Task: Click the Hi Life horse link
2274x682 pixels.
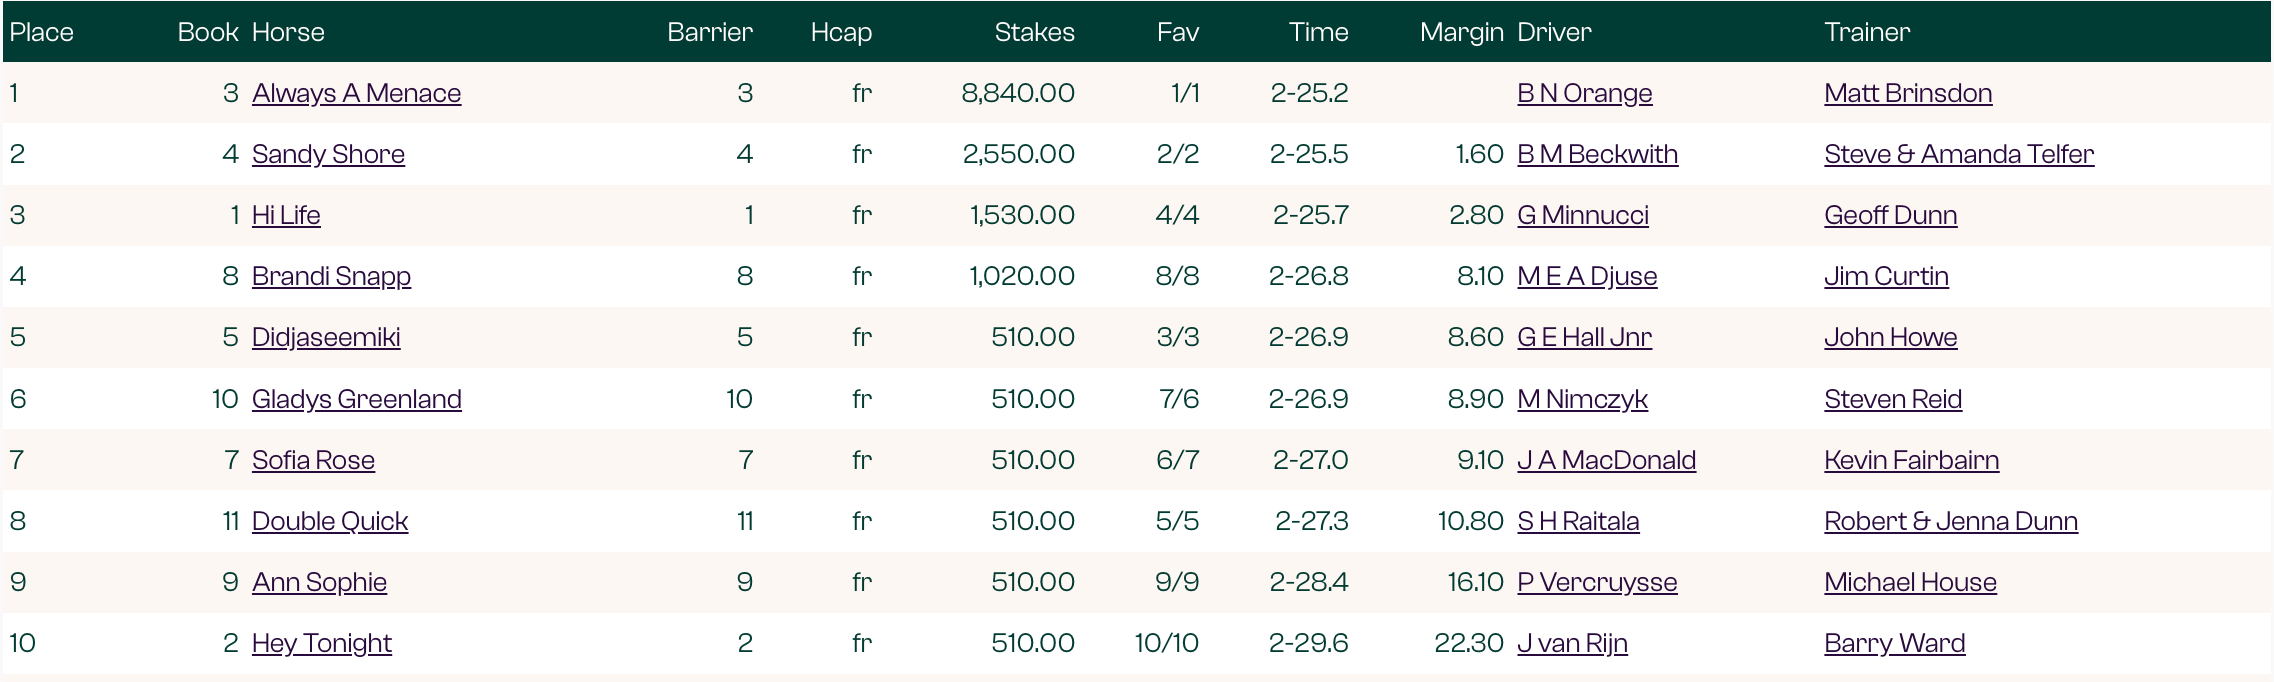Action: (x=286, y=215)
